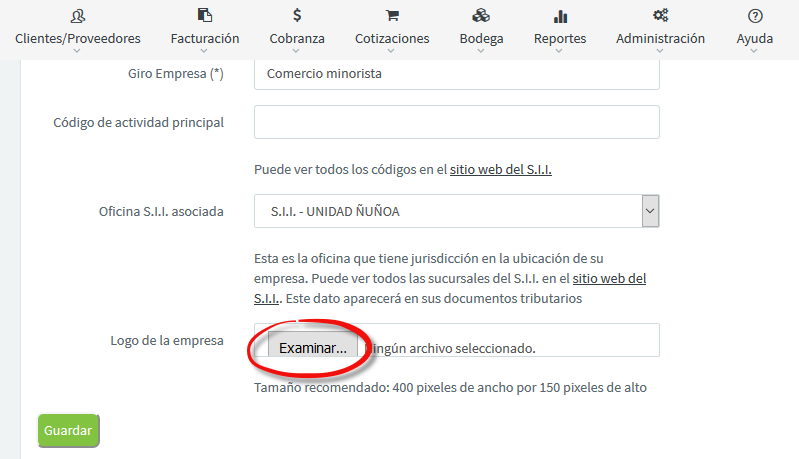Open the Administración menu label

click(660, 38)
